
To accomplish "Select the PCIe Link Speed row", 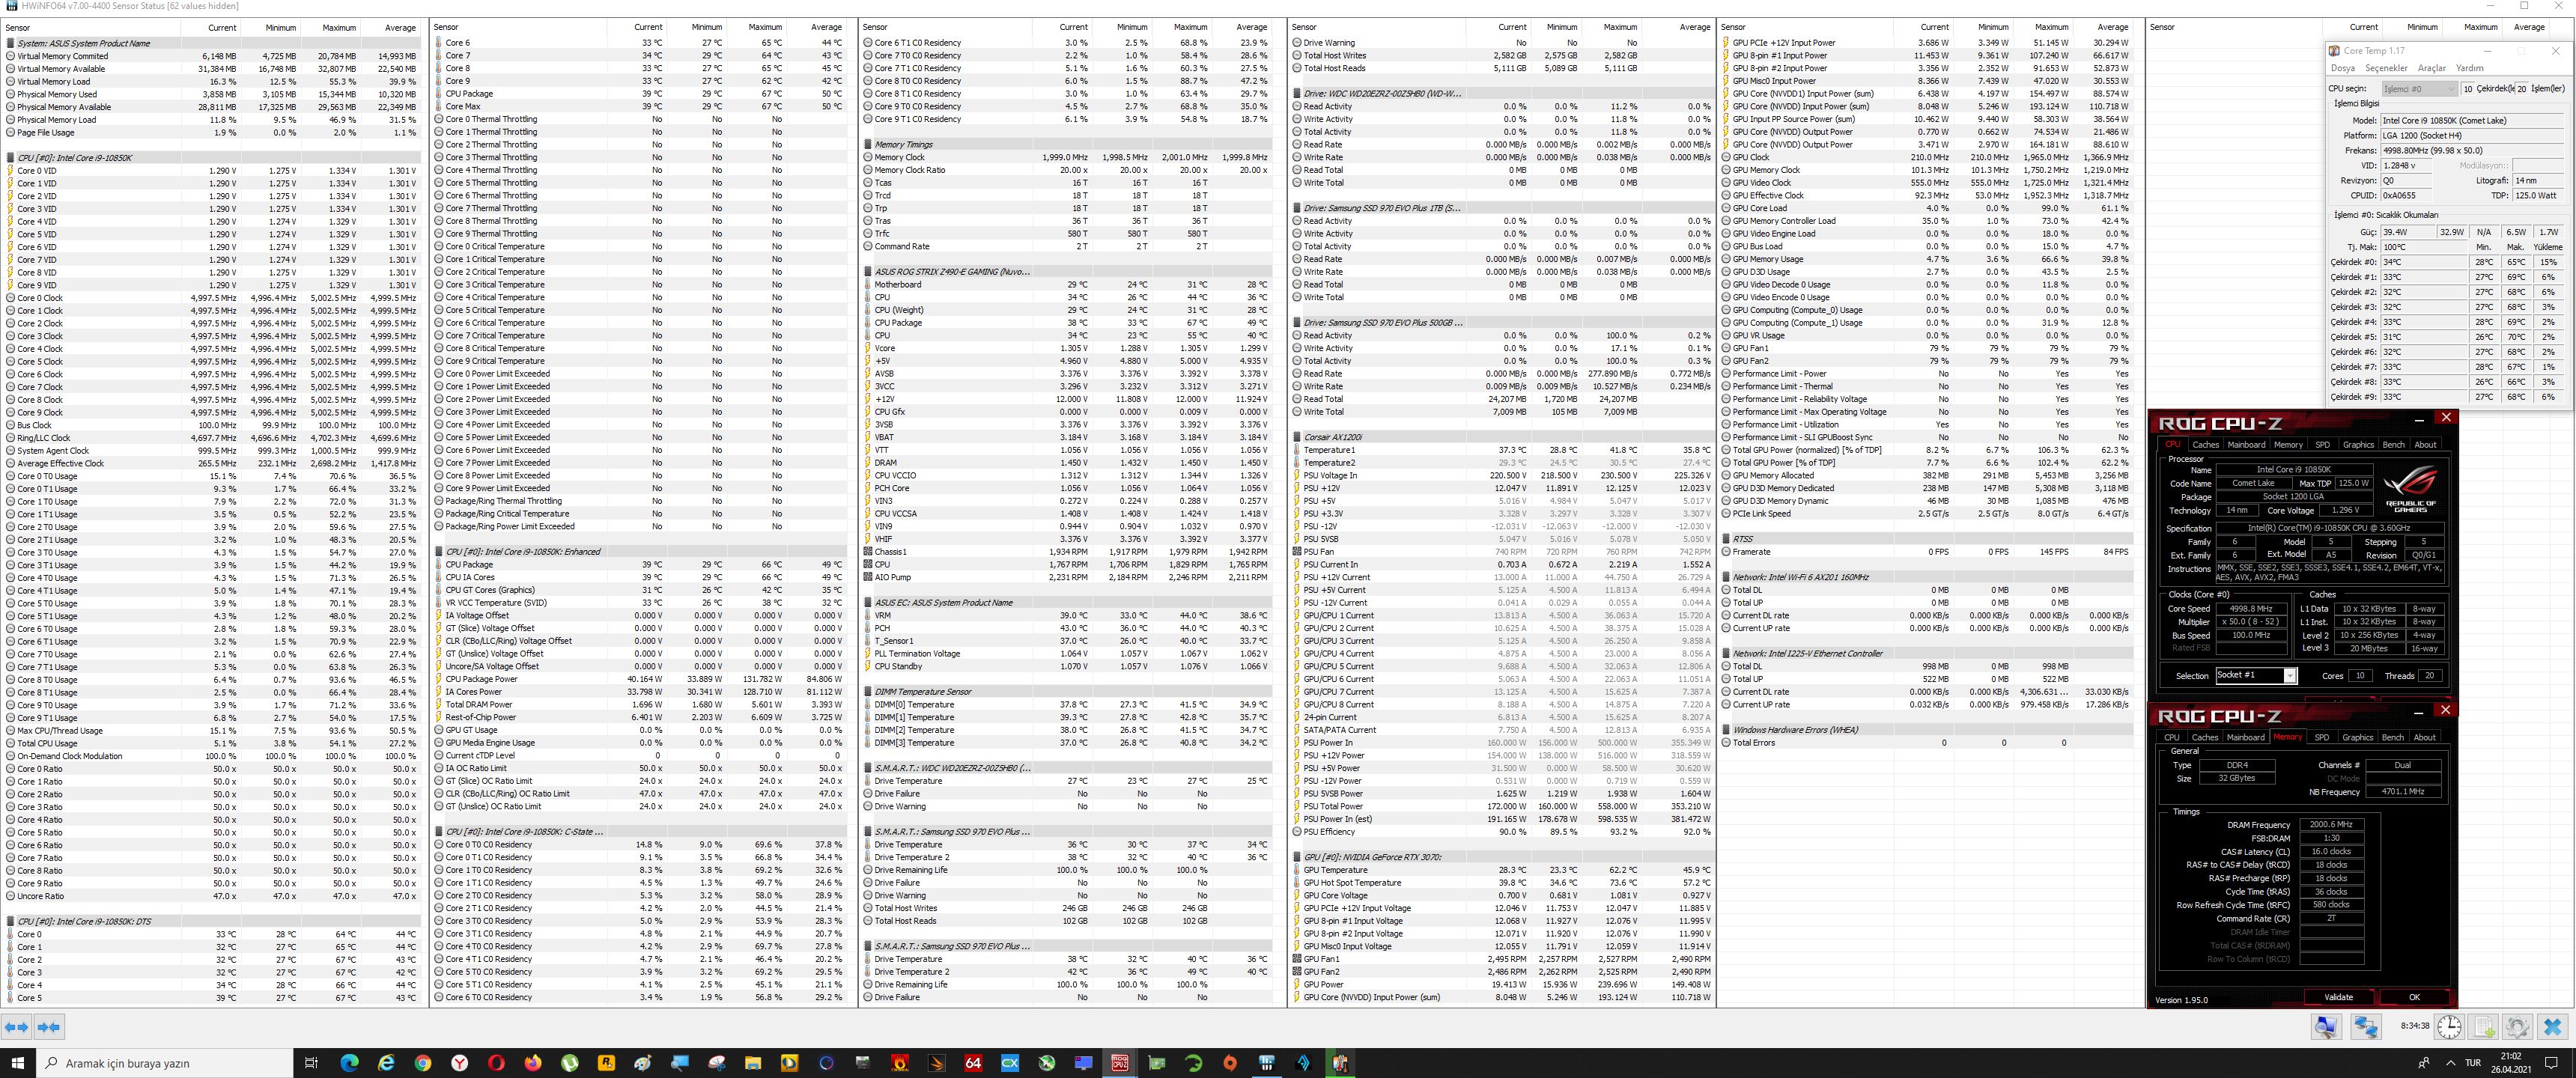I will pyautogui.click(x=1928, y=514).
